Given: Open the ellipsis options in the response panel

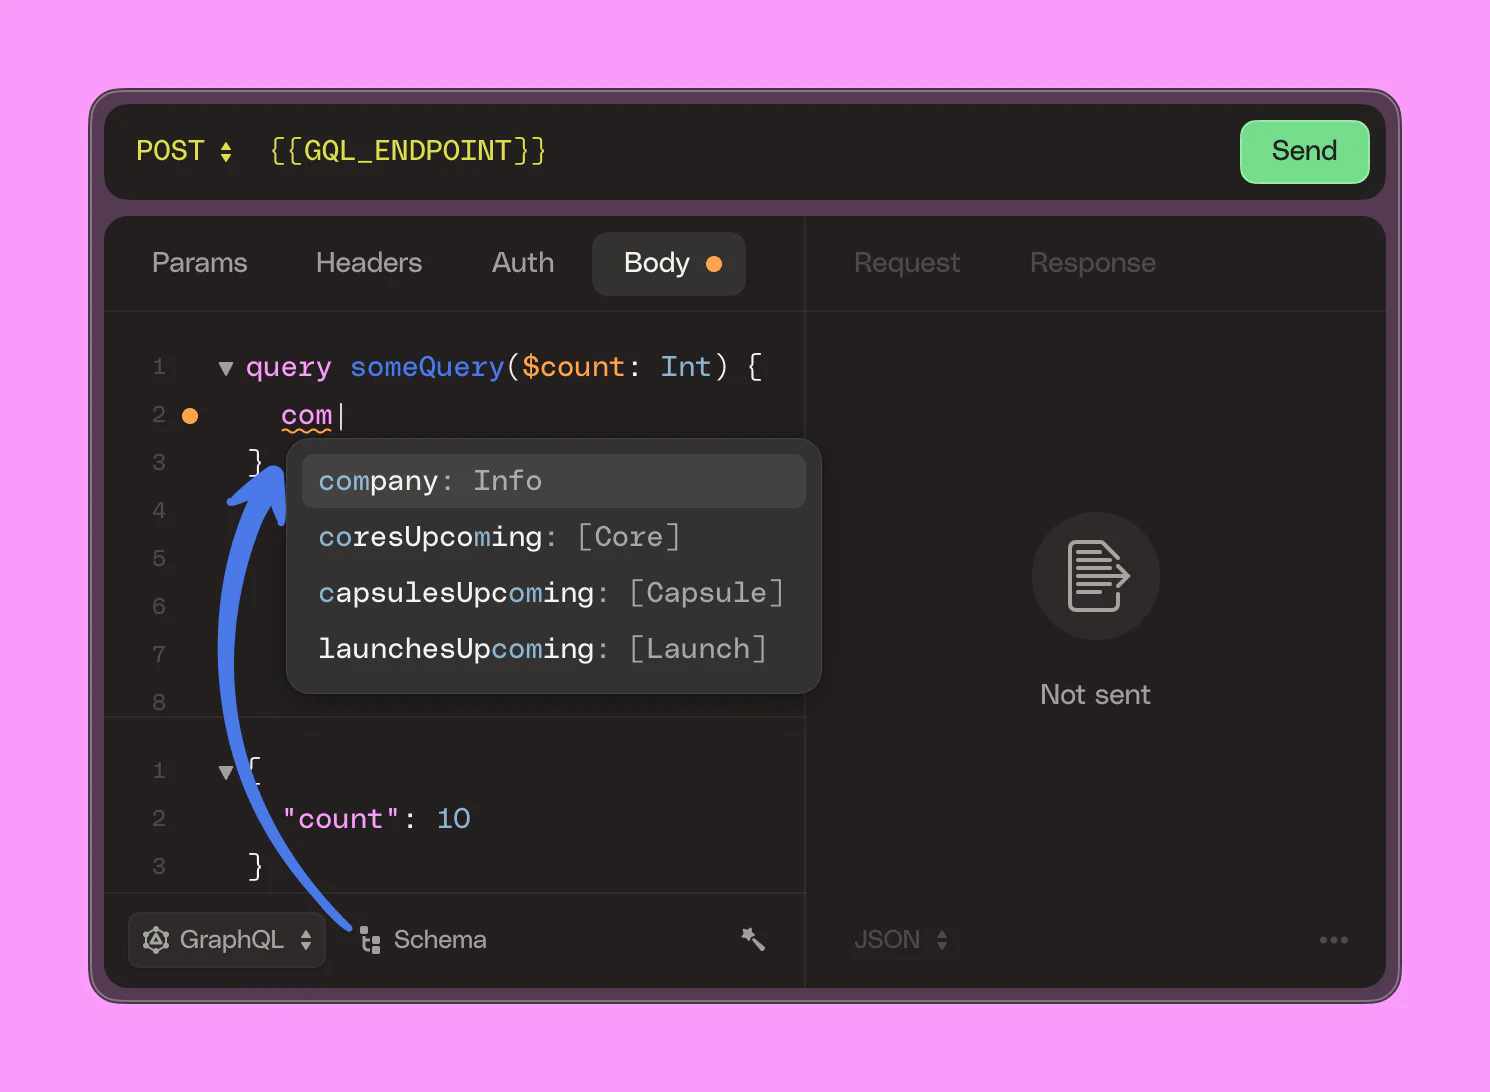Looking at the screenshot, I should pyautogui.click(x=1334, y=939).
